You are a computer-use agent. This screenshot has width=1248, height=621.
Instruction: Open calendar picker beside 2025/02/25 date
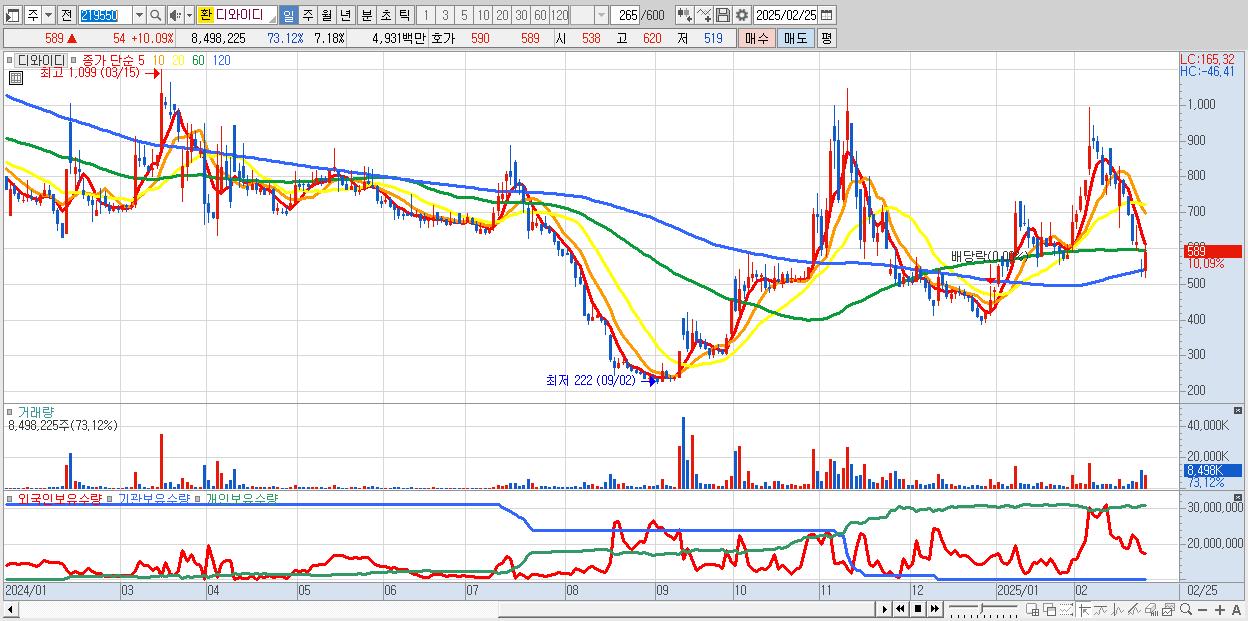coord(826,15)
